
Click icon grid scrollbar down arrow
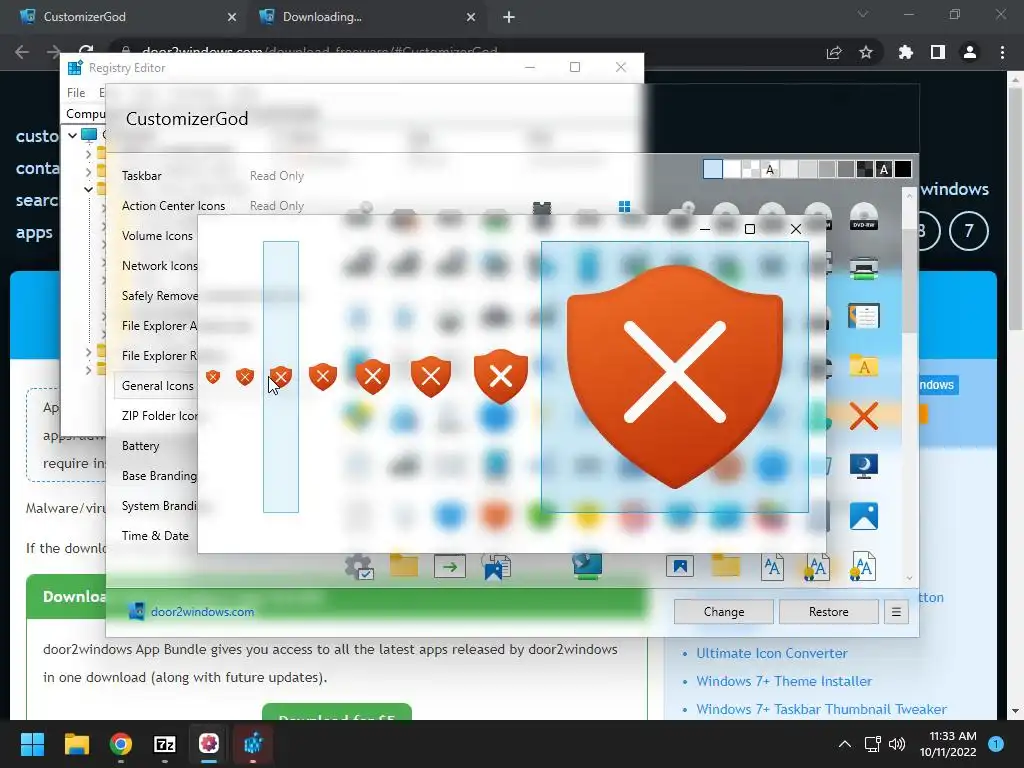(x=909, y=578)
